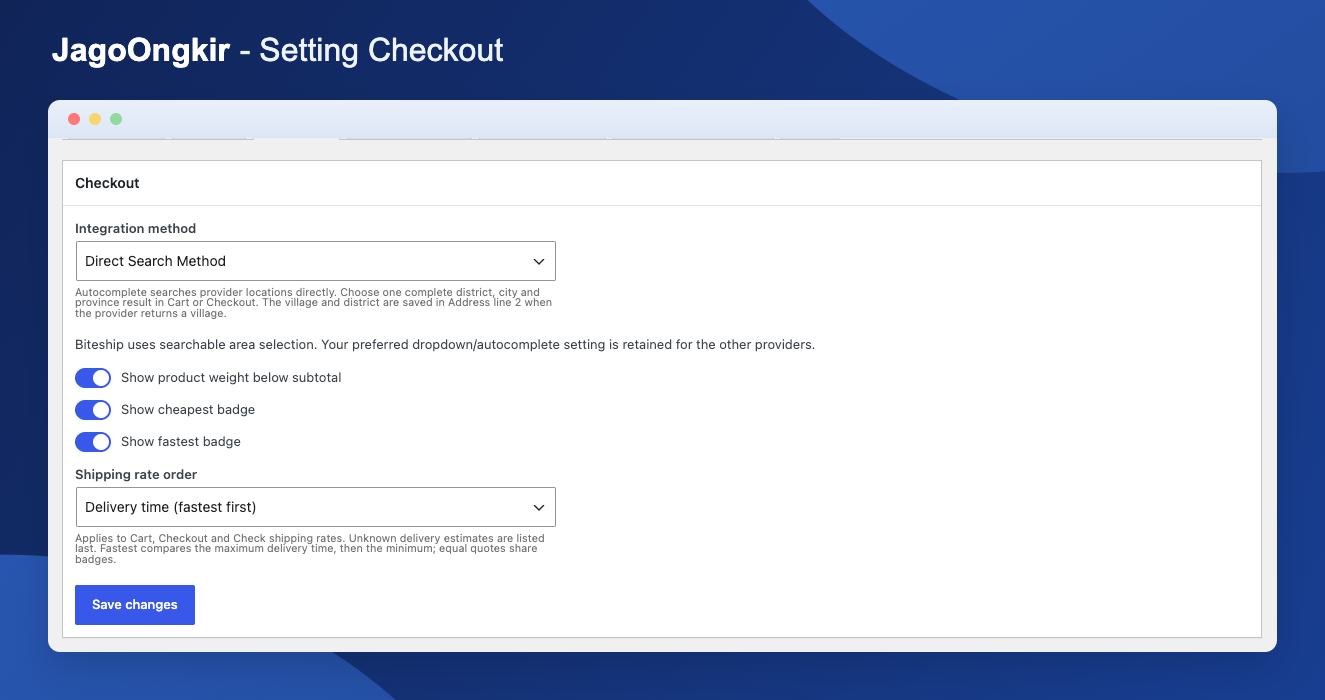Viewport: 1325px width, 700px height.
Task: Click Show product weight below subtotal label
Action: pyautogui.click(x=231, y=378)
